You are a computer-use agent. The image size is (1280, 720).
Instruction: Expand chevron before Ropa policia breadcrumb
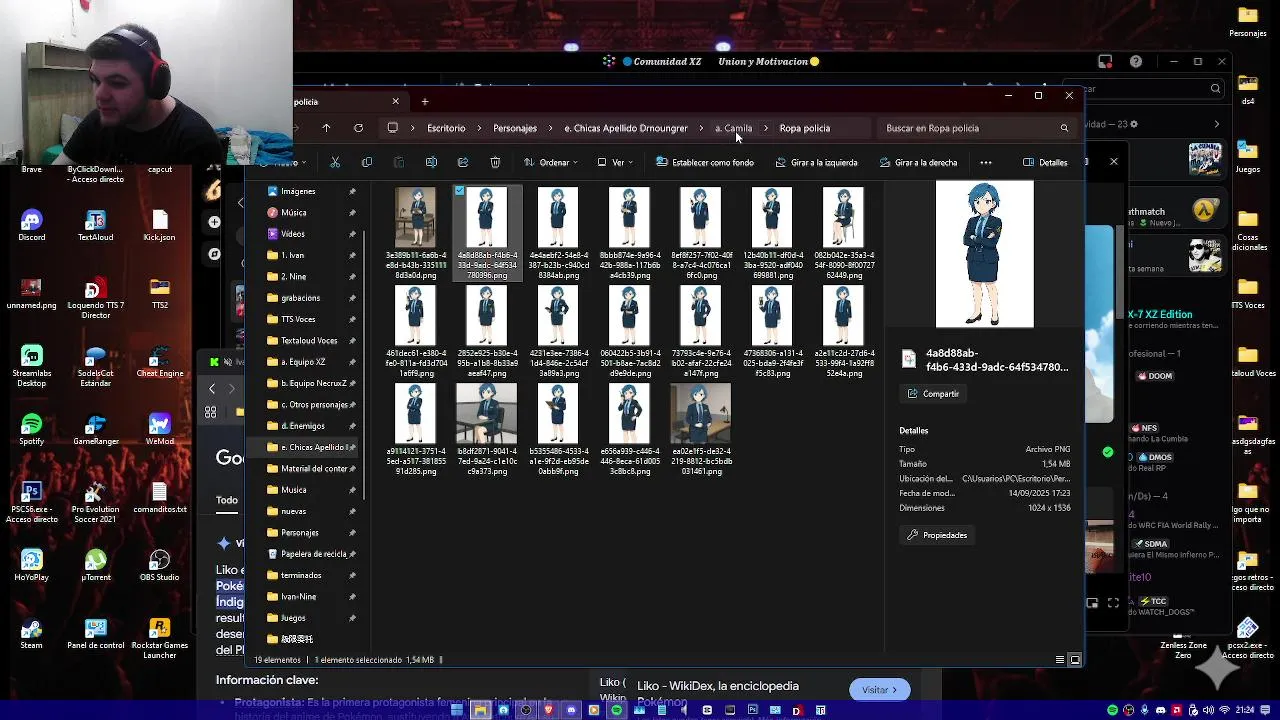(x=766, y=128)
